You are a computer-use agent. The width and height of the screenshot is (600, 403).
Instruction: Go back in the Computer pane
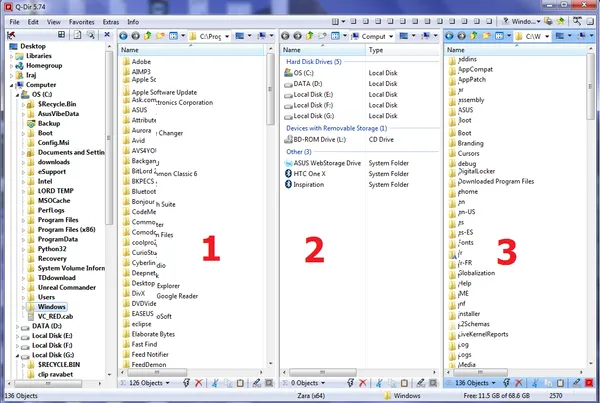point(285,36)
